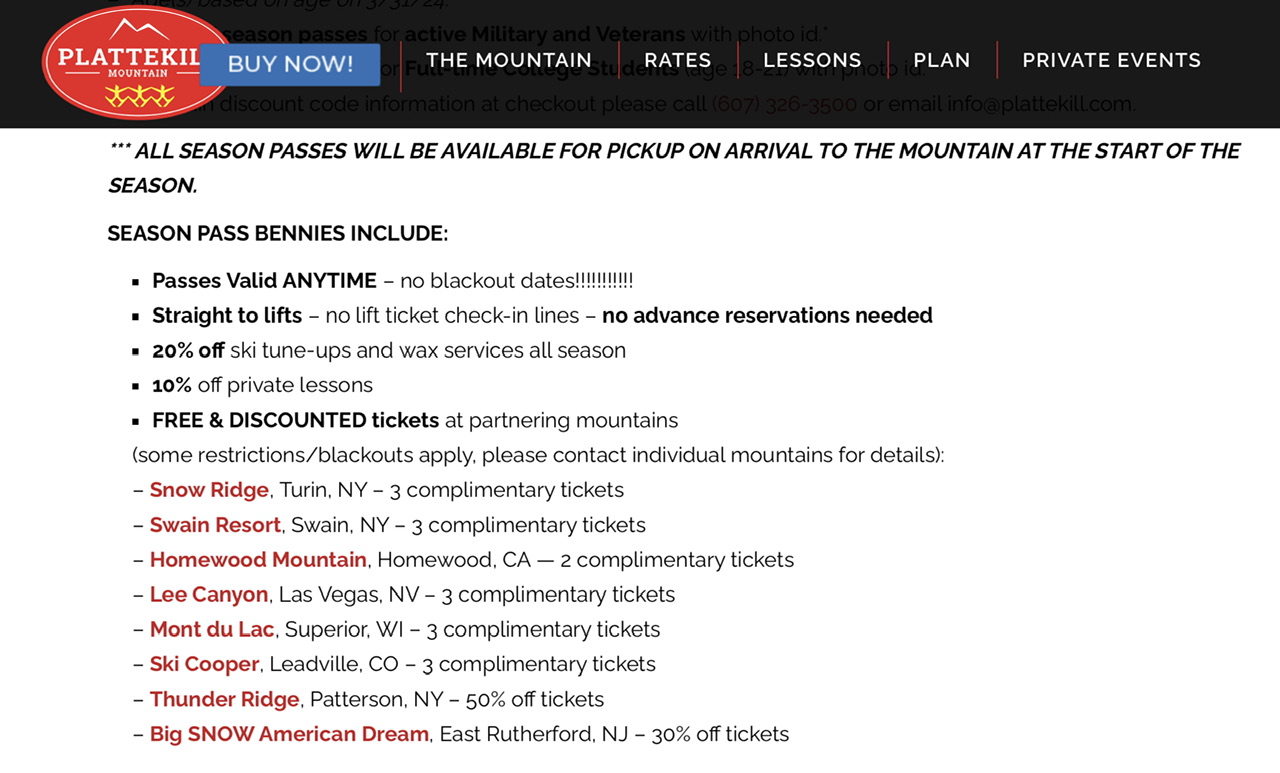Image resolution: width=1280 pixels, height=773 pixels.
Task: Open the Thunder Ridge link
Action: tap(224, 699)
